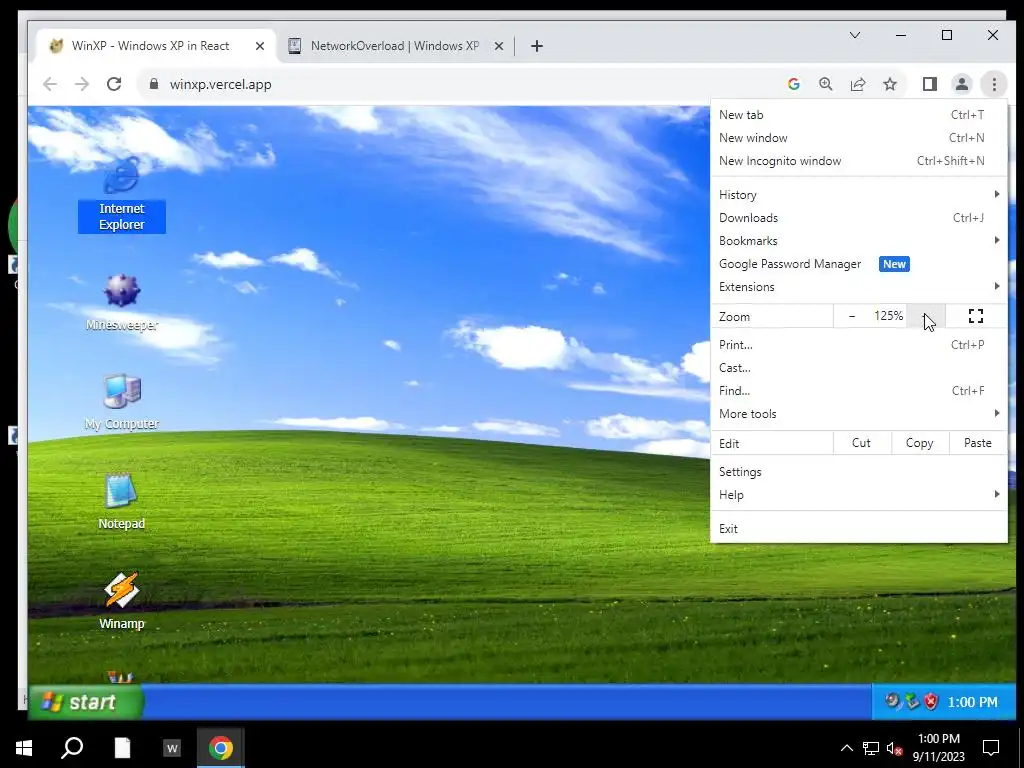Decrease zoom with minus button

pos(852,316)
